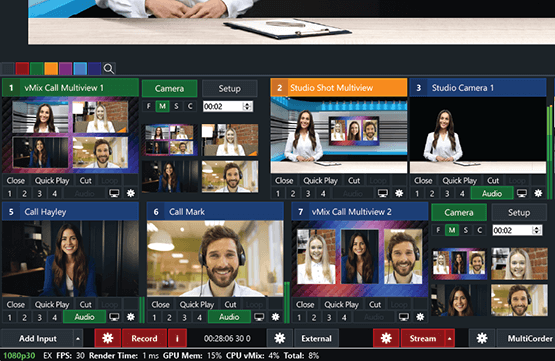
Task: Expand the Add Input dropdown arrow
Action: point(78,339)
